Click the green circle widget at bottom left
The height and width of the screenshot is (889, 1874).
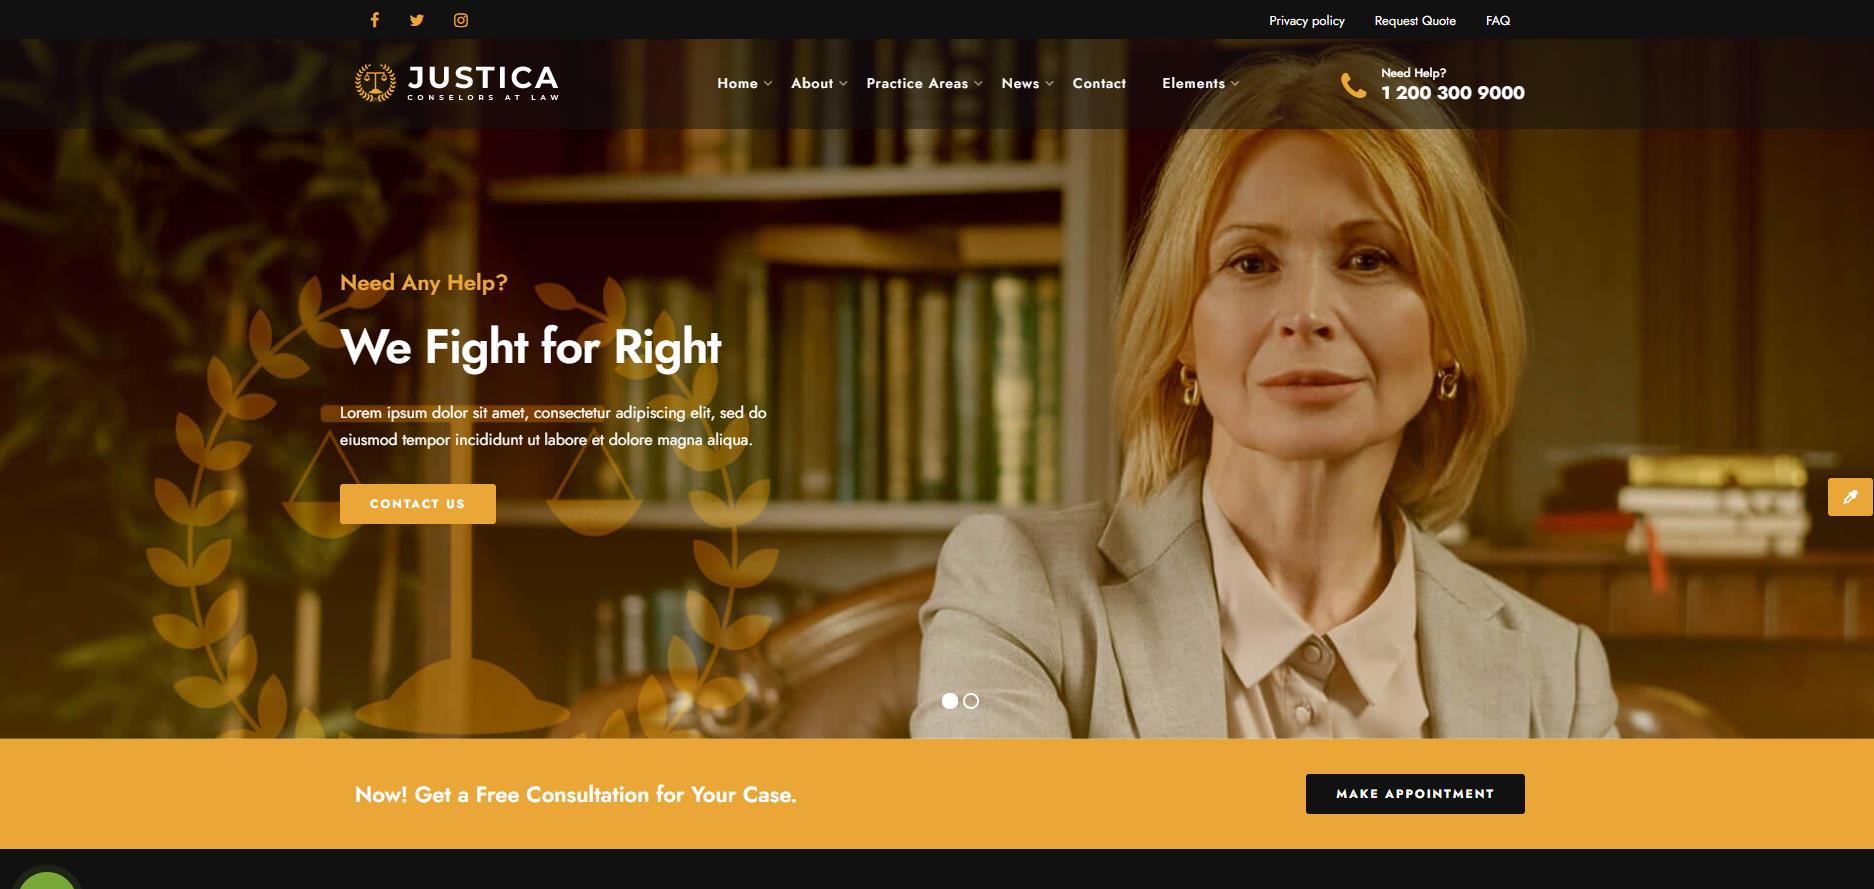pyautogui.click(x=47, y=880)
